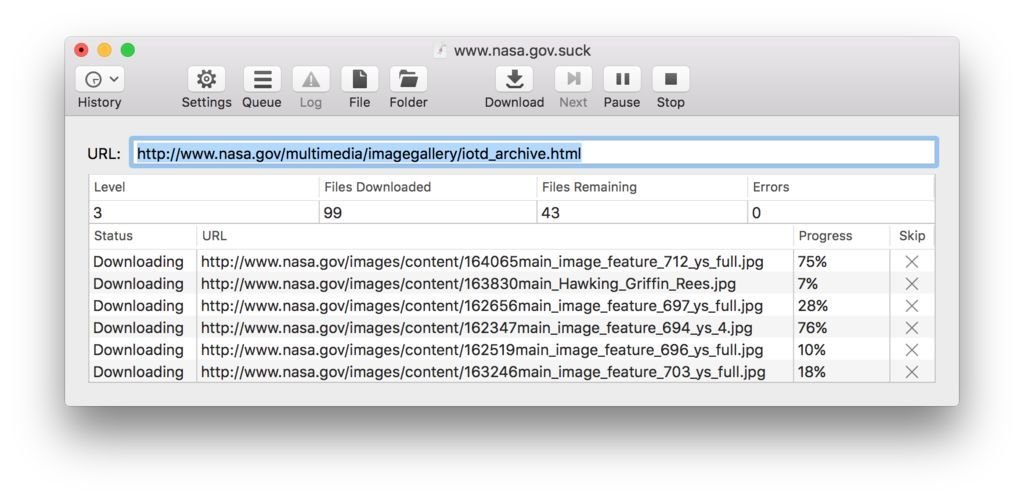Click the 76% progress value
The image size is (1024, 499).
point(812,328)
